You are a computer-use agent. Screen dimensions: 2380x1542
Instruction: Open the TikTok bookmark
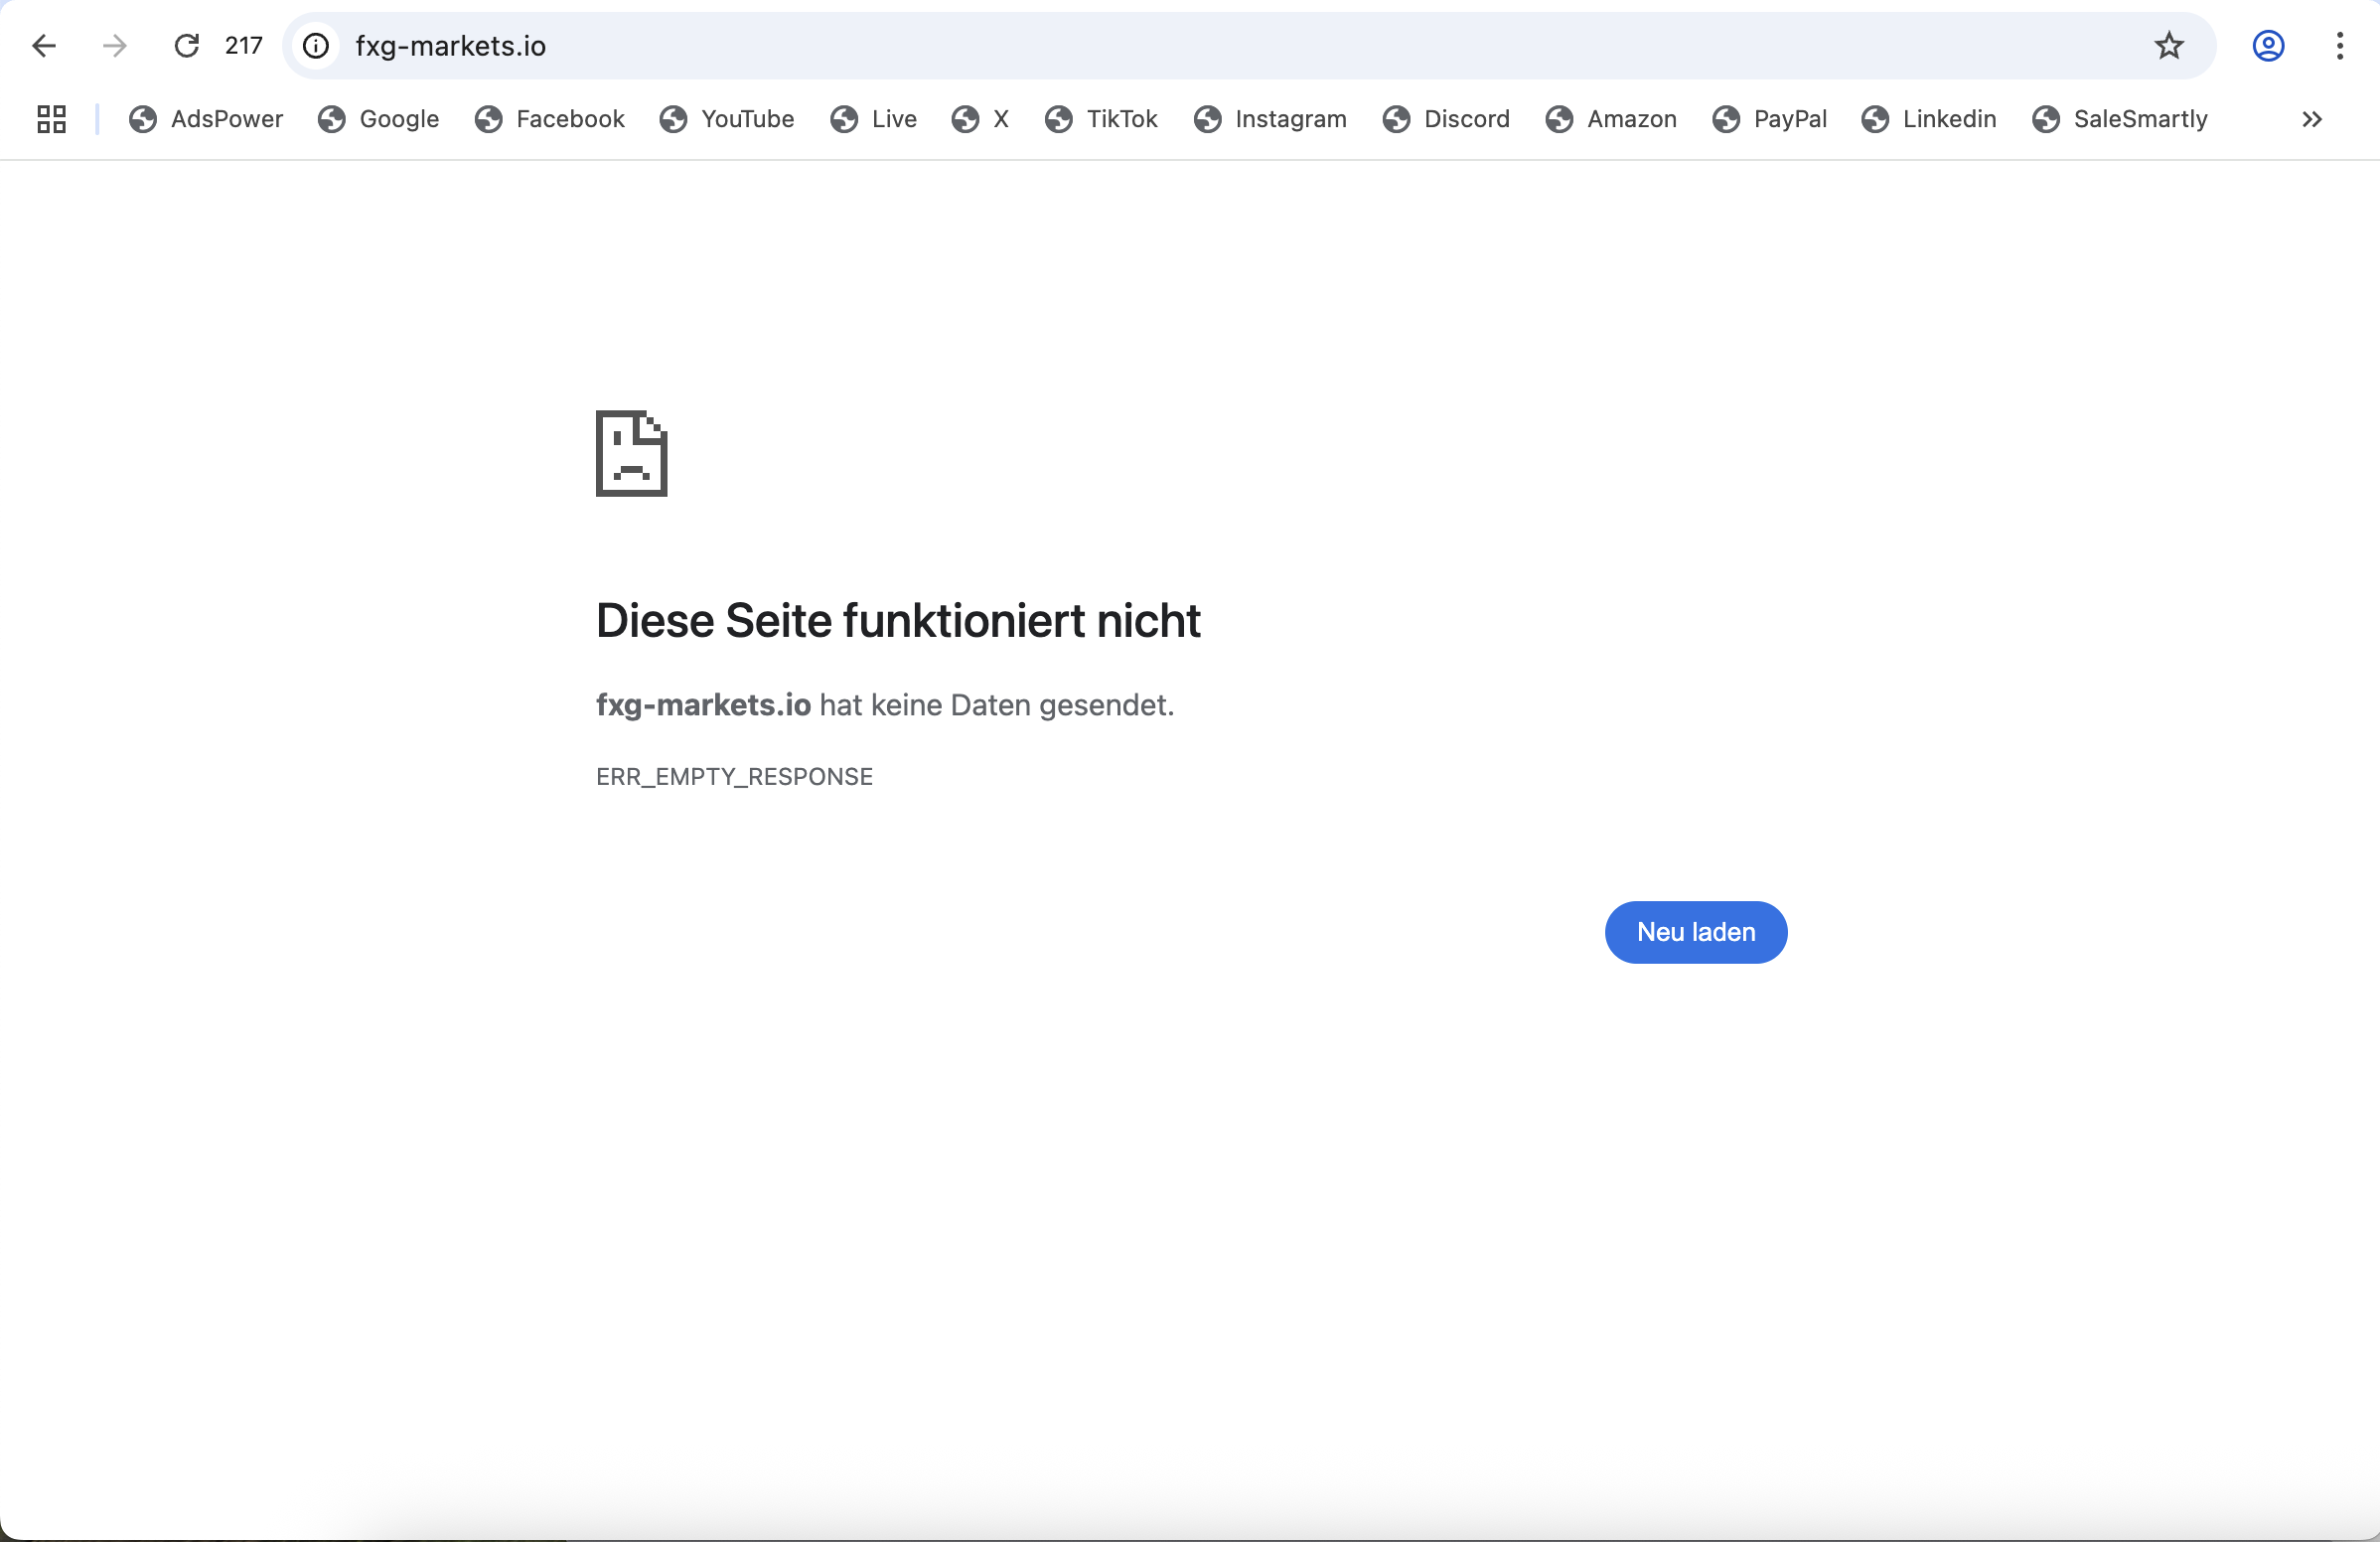coord(1101,119)
